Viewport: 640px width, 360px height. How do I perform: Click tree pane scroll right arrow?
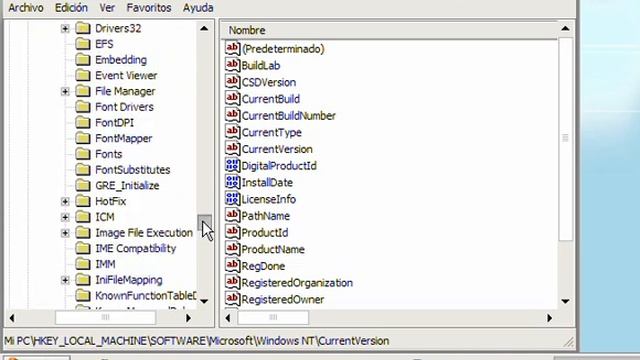point(188,318)
